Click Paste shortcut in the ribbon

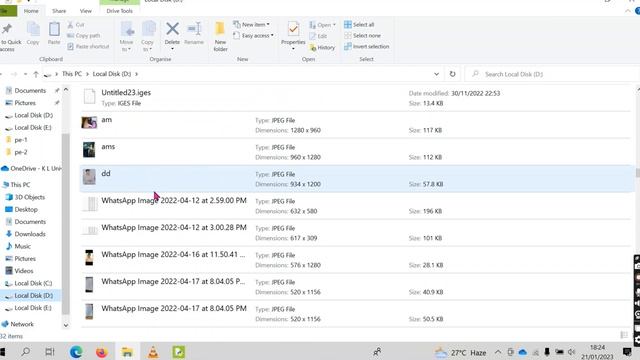tap(88, 47)
